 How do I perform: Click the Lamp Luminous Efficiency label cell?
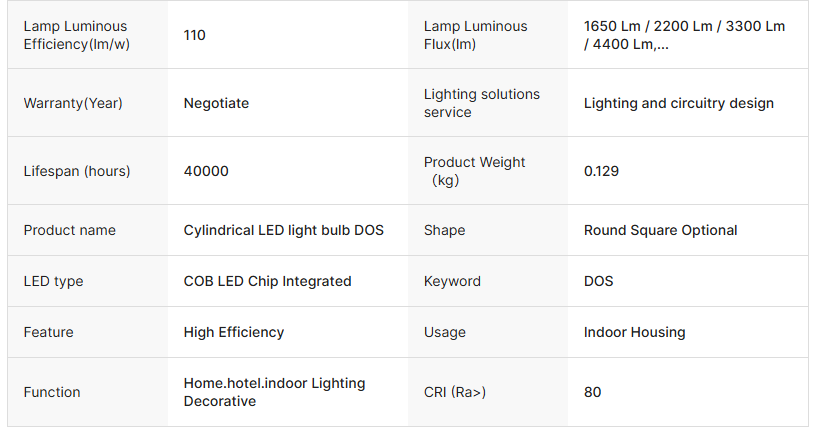75,35
